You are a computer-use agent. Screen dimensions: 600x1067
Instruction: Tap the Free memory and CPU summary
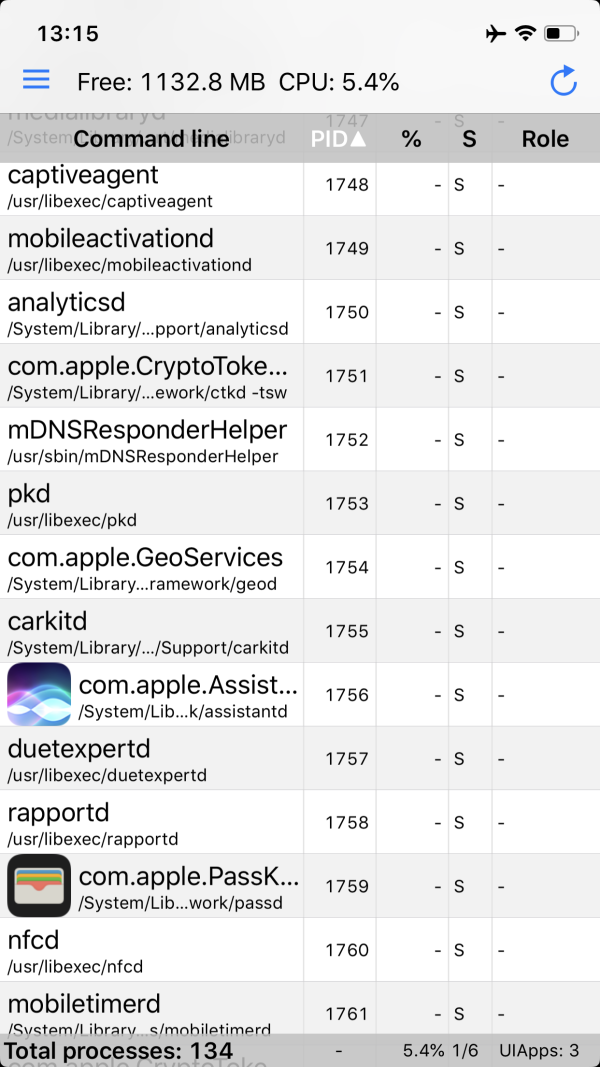238,82
